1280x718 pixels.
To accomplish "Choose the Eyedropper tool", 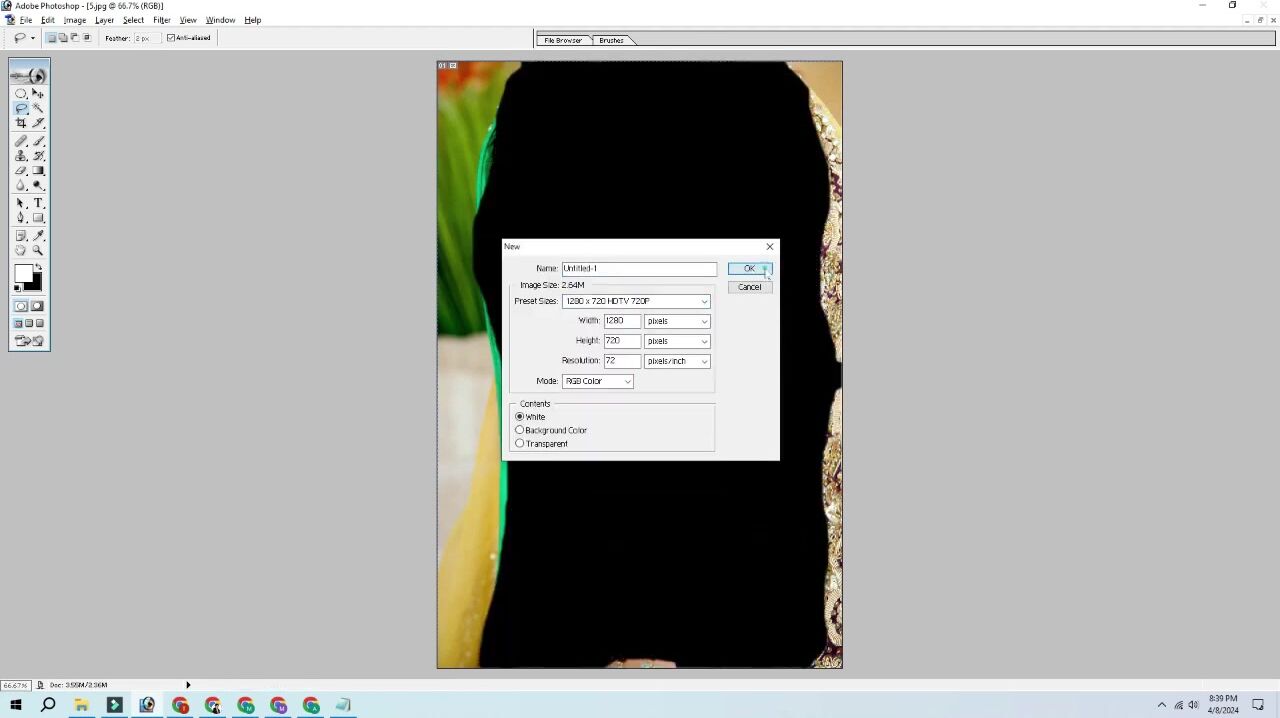I will pos(38,236).
